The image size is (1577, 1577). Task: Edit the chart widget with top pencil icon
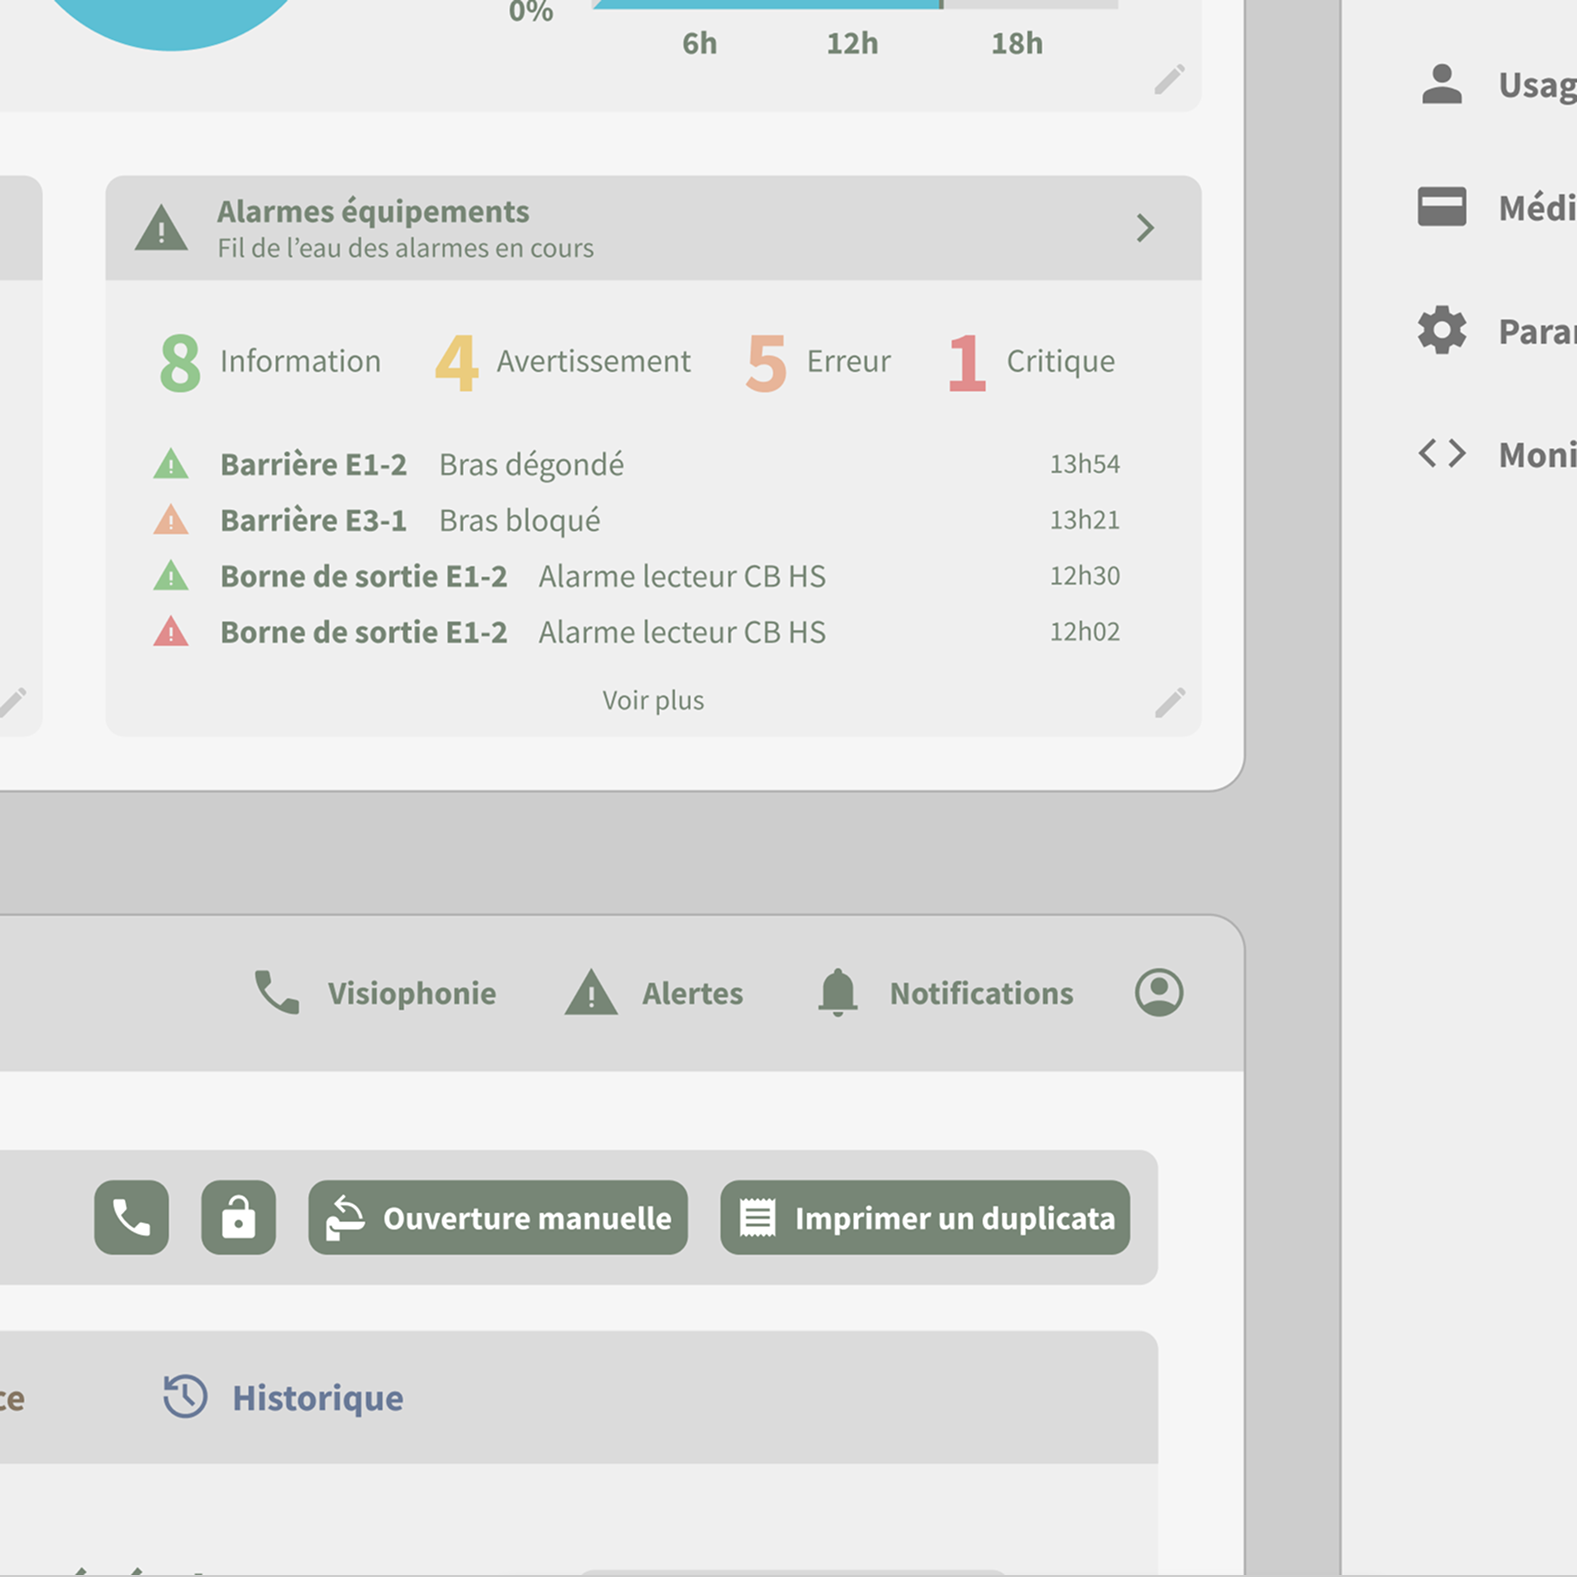[x=1169, y=79]
